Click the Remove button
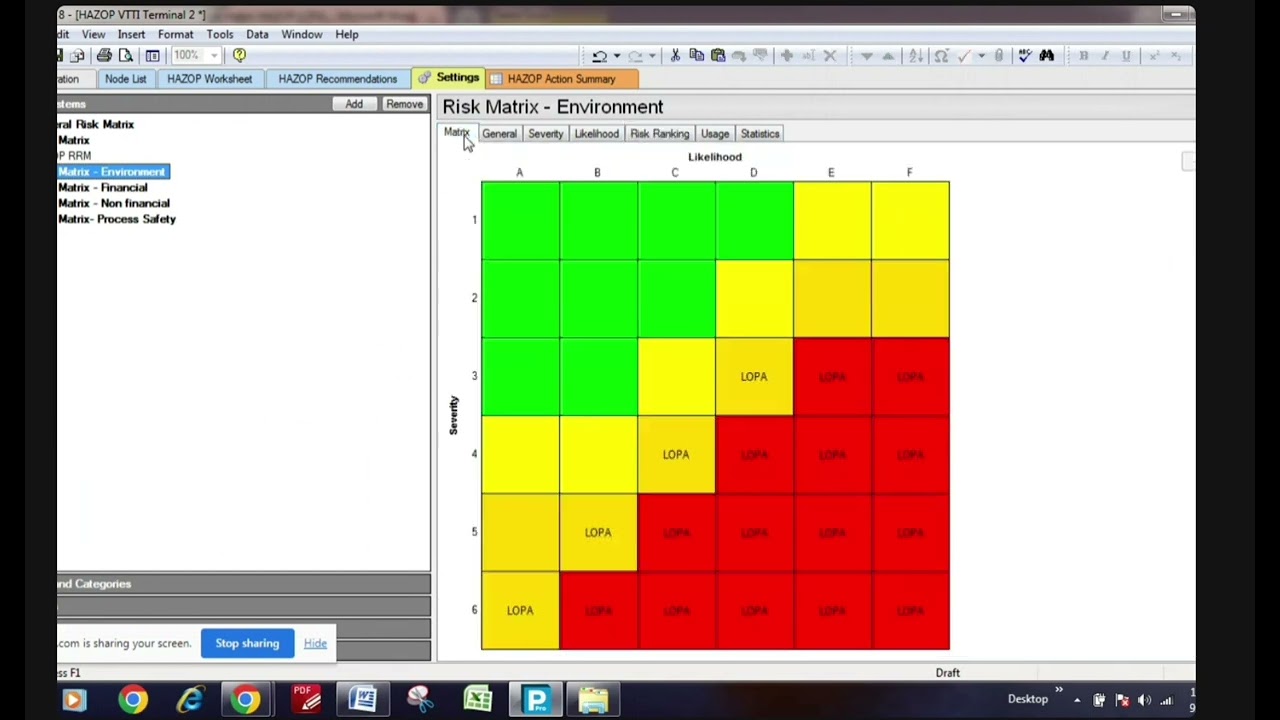Screen dimensions: 1280x720 pos(404,104)
